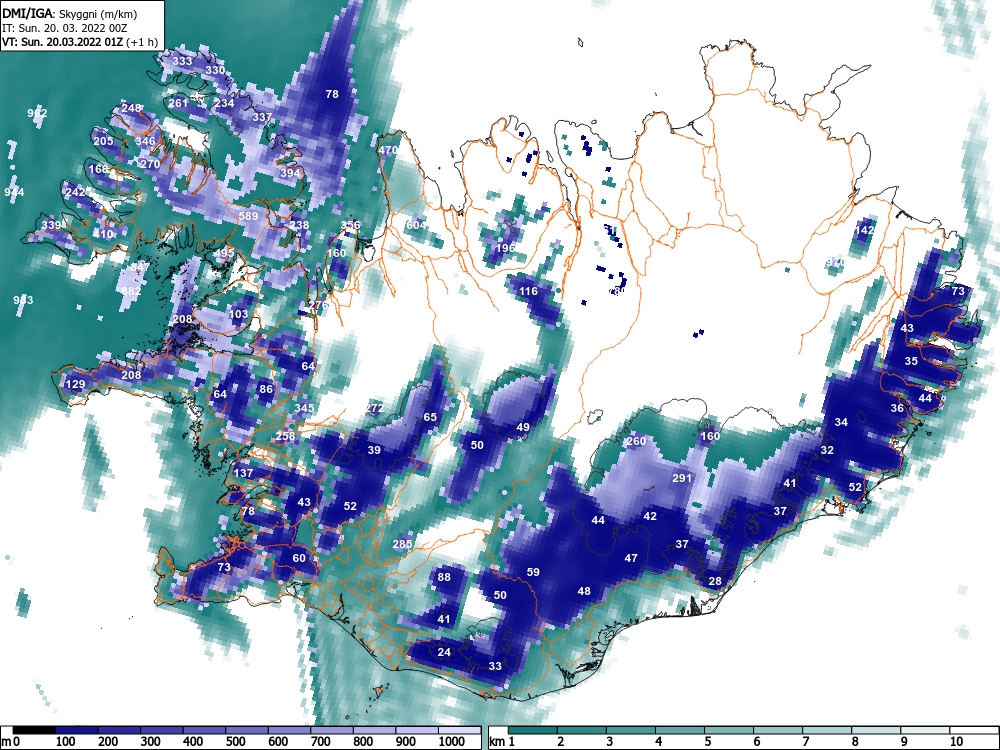
Task: Click the 'IT: Sun. 20. 03. 2022 00Z' line
Action: (64, 28)
